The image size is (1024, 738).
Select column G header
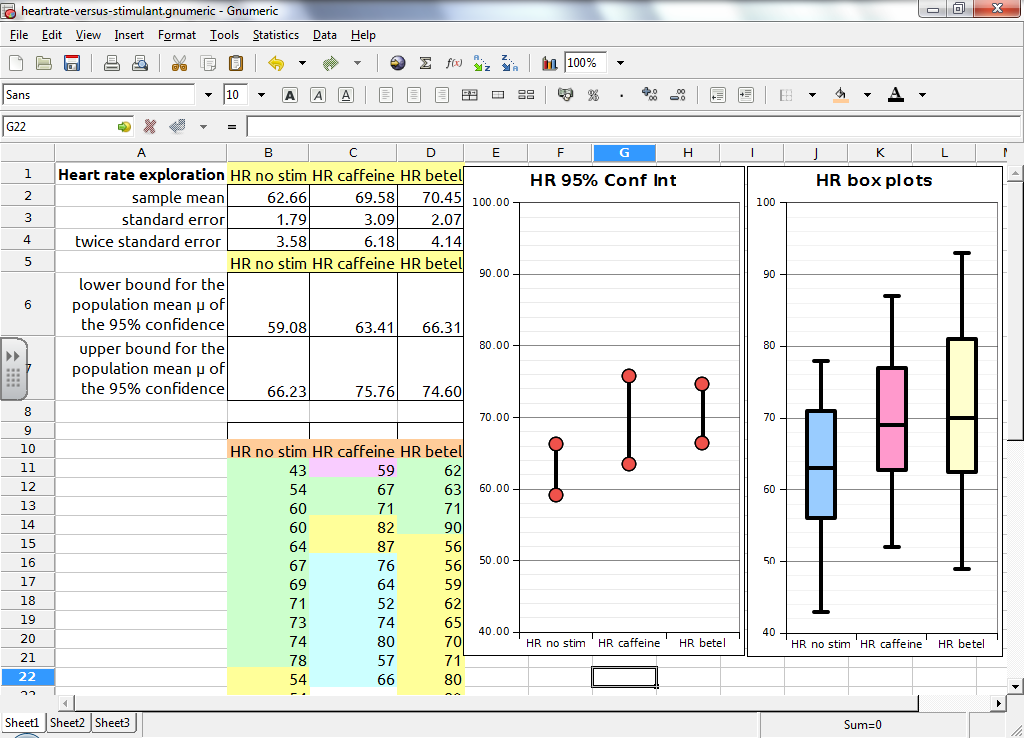tap(624, 153)
